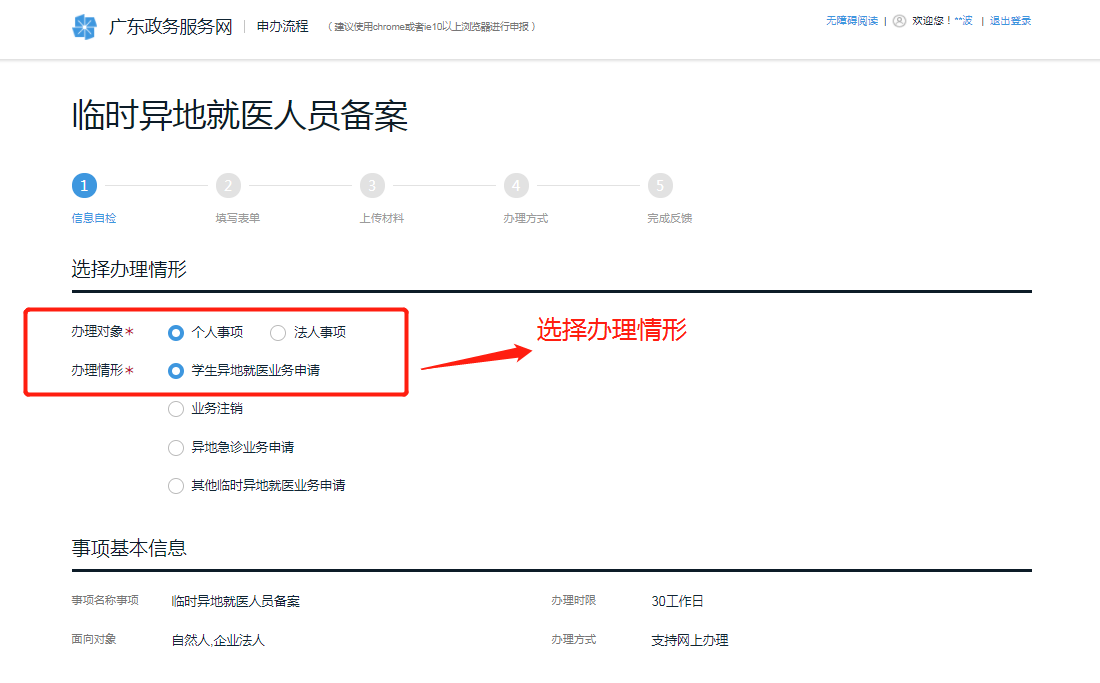Choose 其他临时异地就医业务申请 radio option
This screenshot has width=1100, height=683.
176,485
